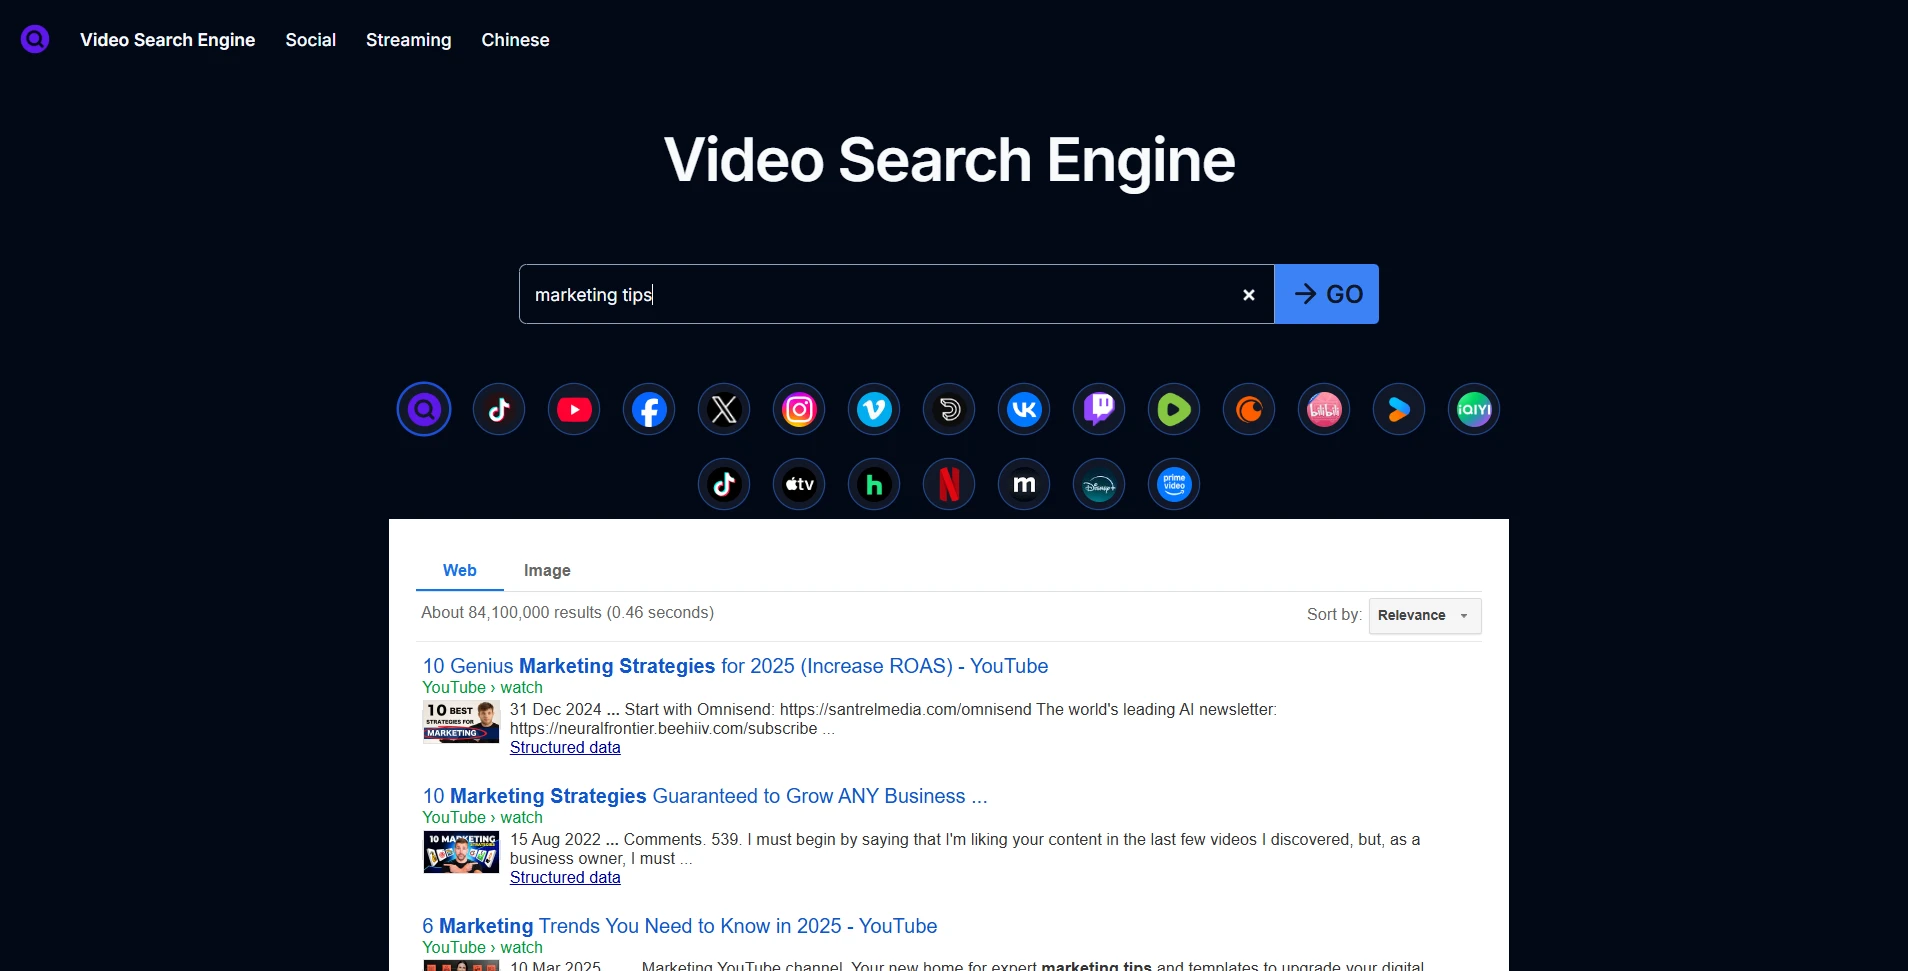Screen dimensions: 1908x971
Task: Open '6 Marketing Trends You Need' result
Action: [679, 926]
